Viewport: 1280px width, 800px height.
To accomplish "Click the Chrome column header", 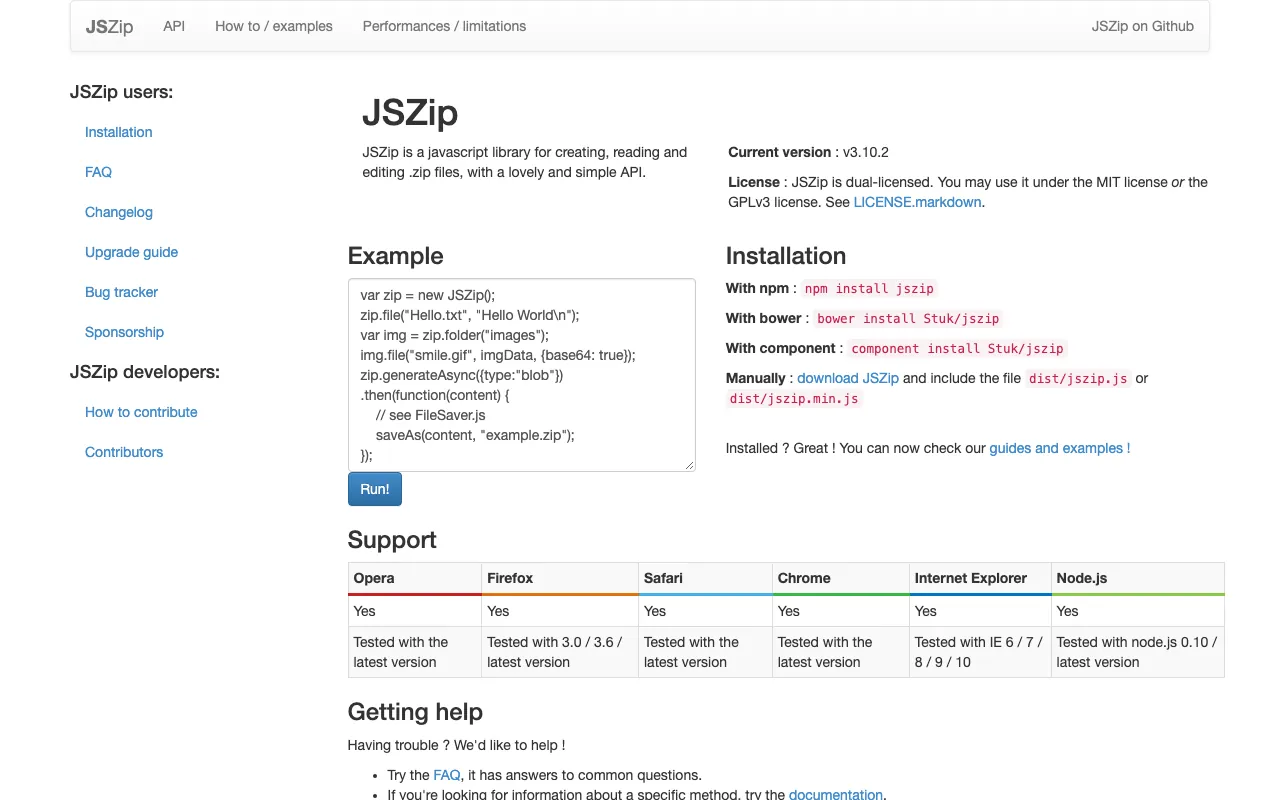I will 841,578.
